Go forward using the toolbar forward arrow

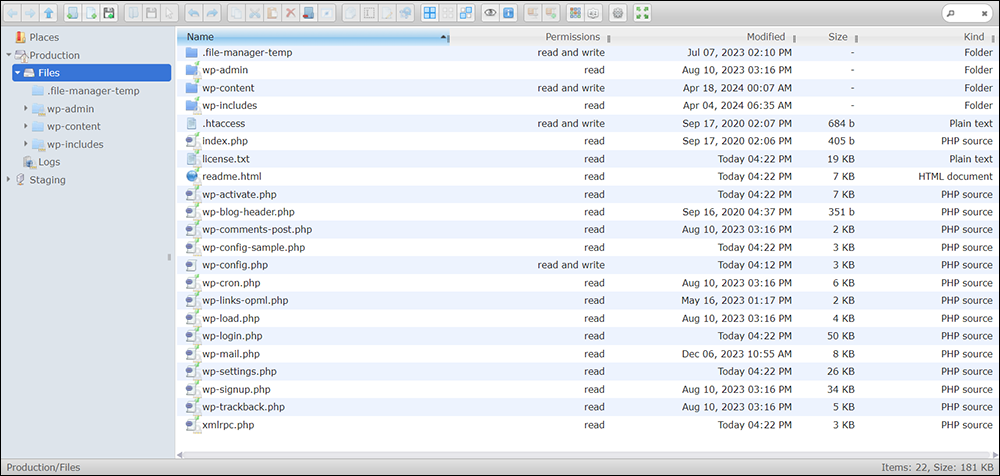pyautogui.click(x=30, y=12)
